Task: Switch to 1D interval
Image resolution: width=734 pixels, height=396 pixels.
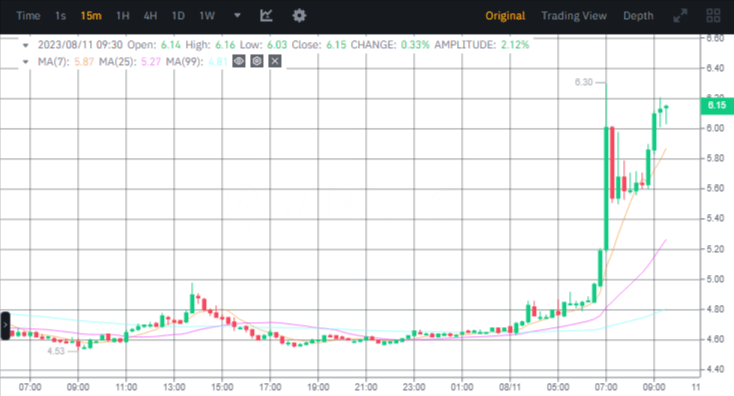Action: point(178,16)
